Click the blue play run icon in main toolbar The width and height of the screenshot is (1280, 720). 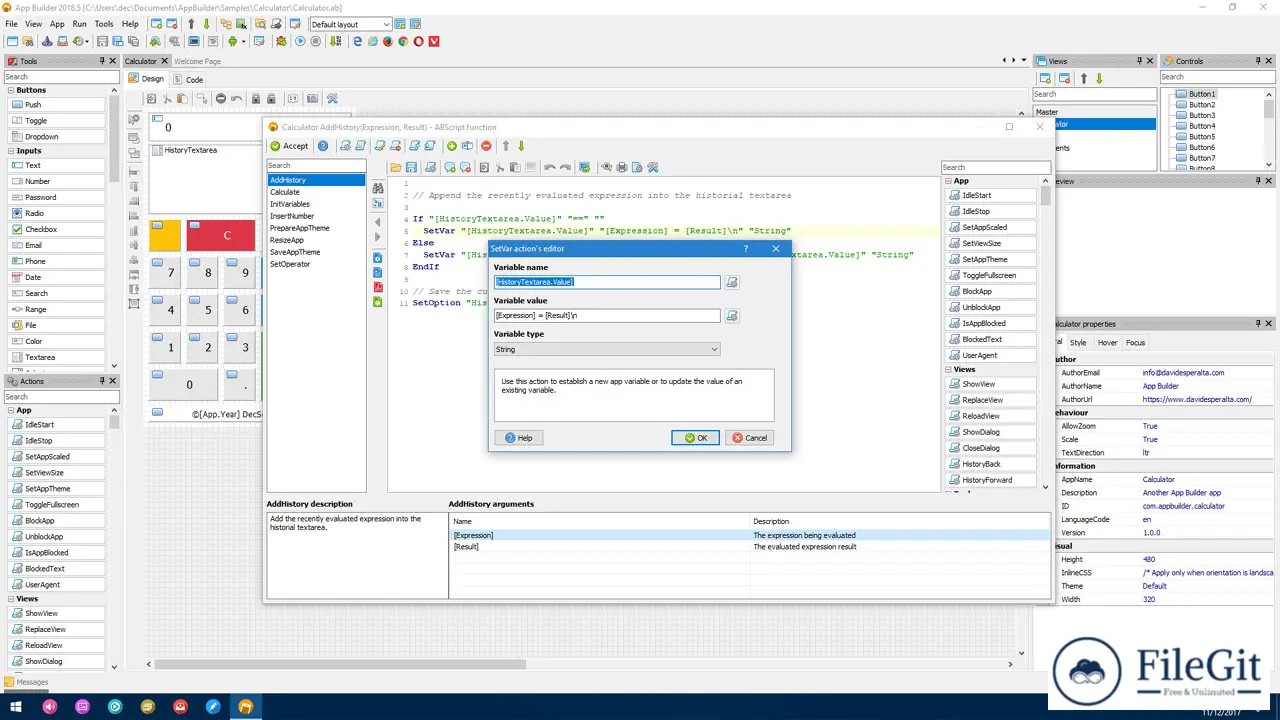[300, 42]
